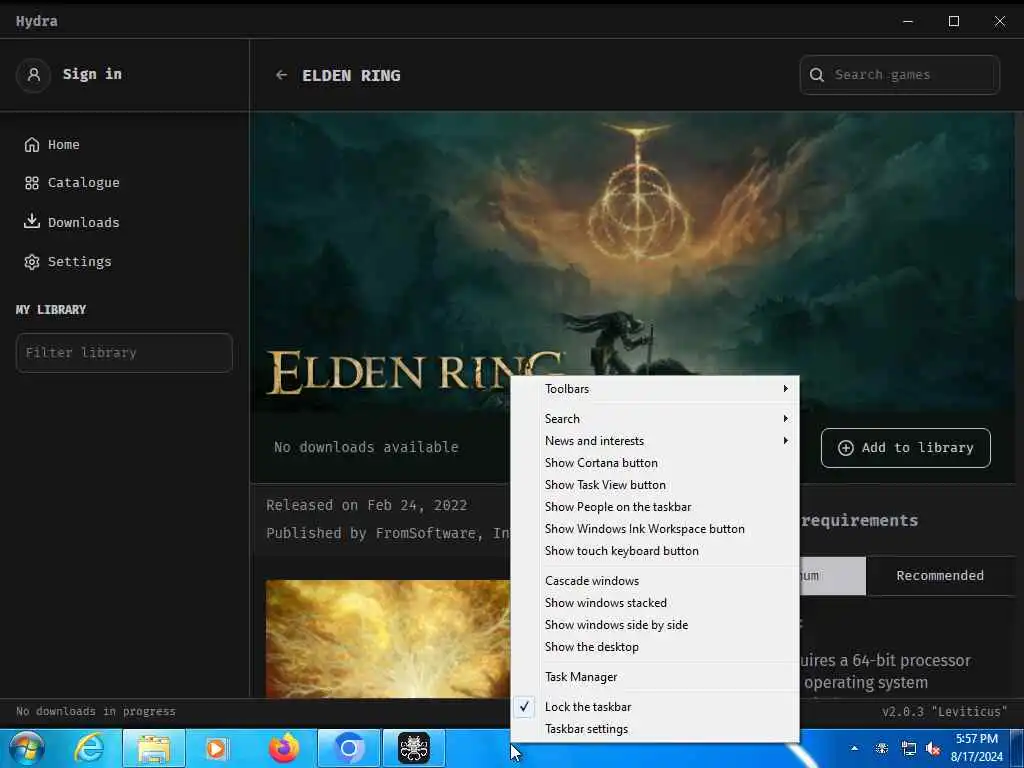Click 'No downloads available' text
The image size is (1024, 768).
click(366, 447)
